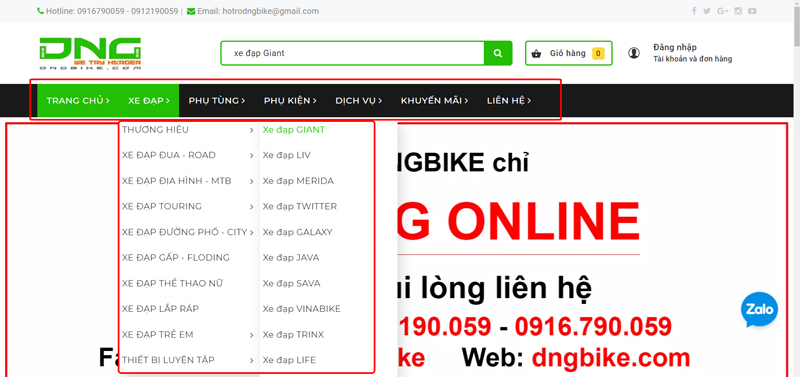Open the KHUYẾN MÃI menu
This screenshot has width=800, height=377.
(434, 100)
